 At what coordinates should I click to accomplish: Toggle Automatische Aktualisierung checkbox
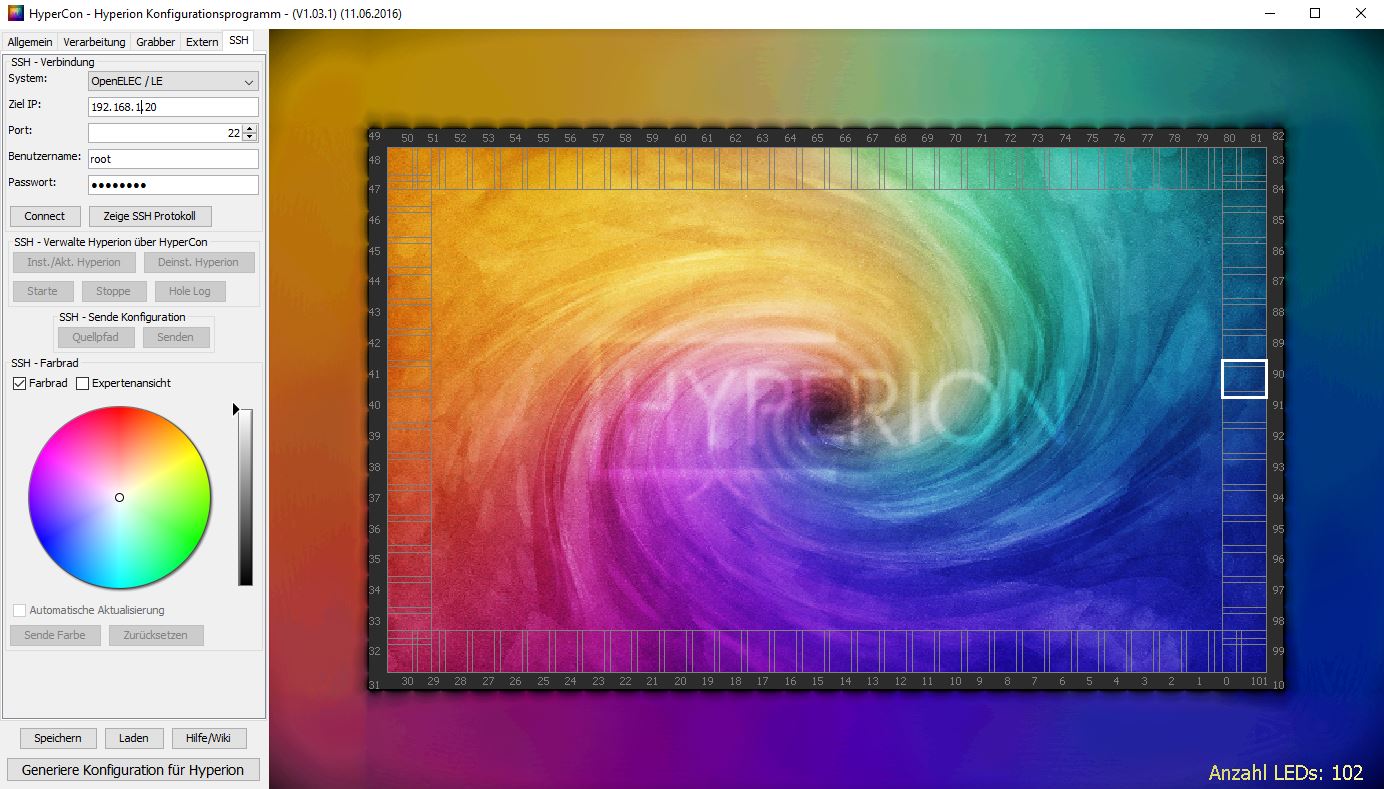[20, 610]
